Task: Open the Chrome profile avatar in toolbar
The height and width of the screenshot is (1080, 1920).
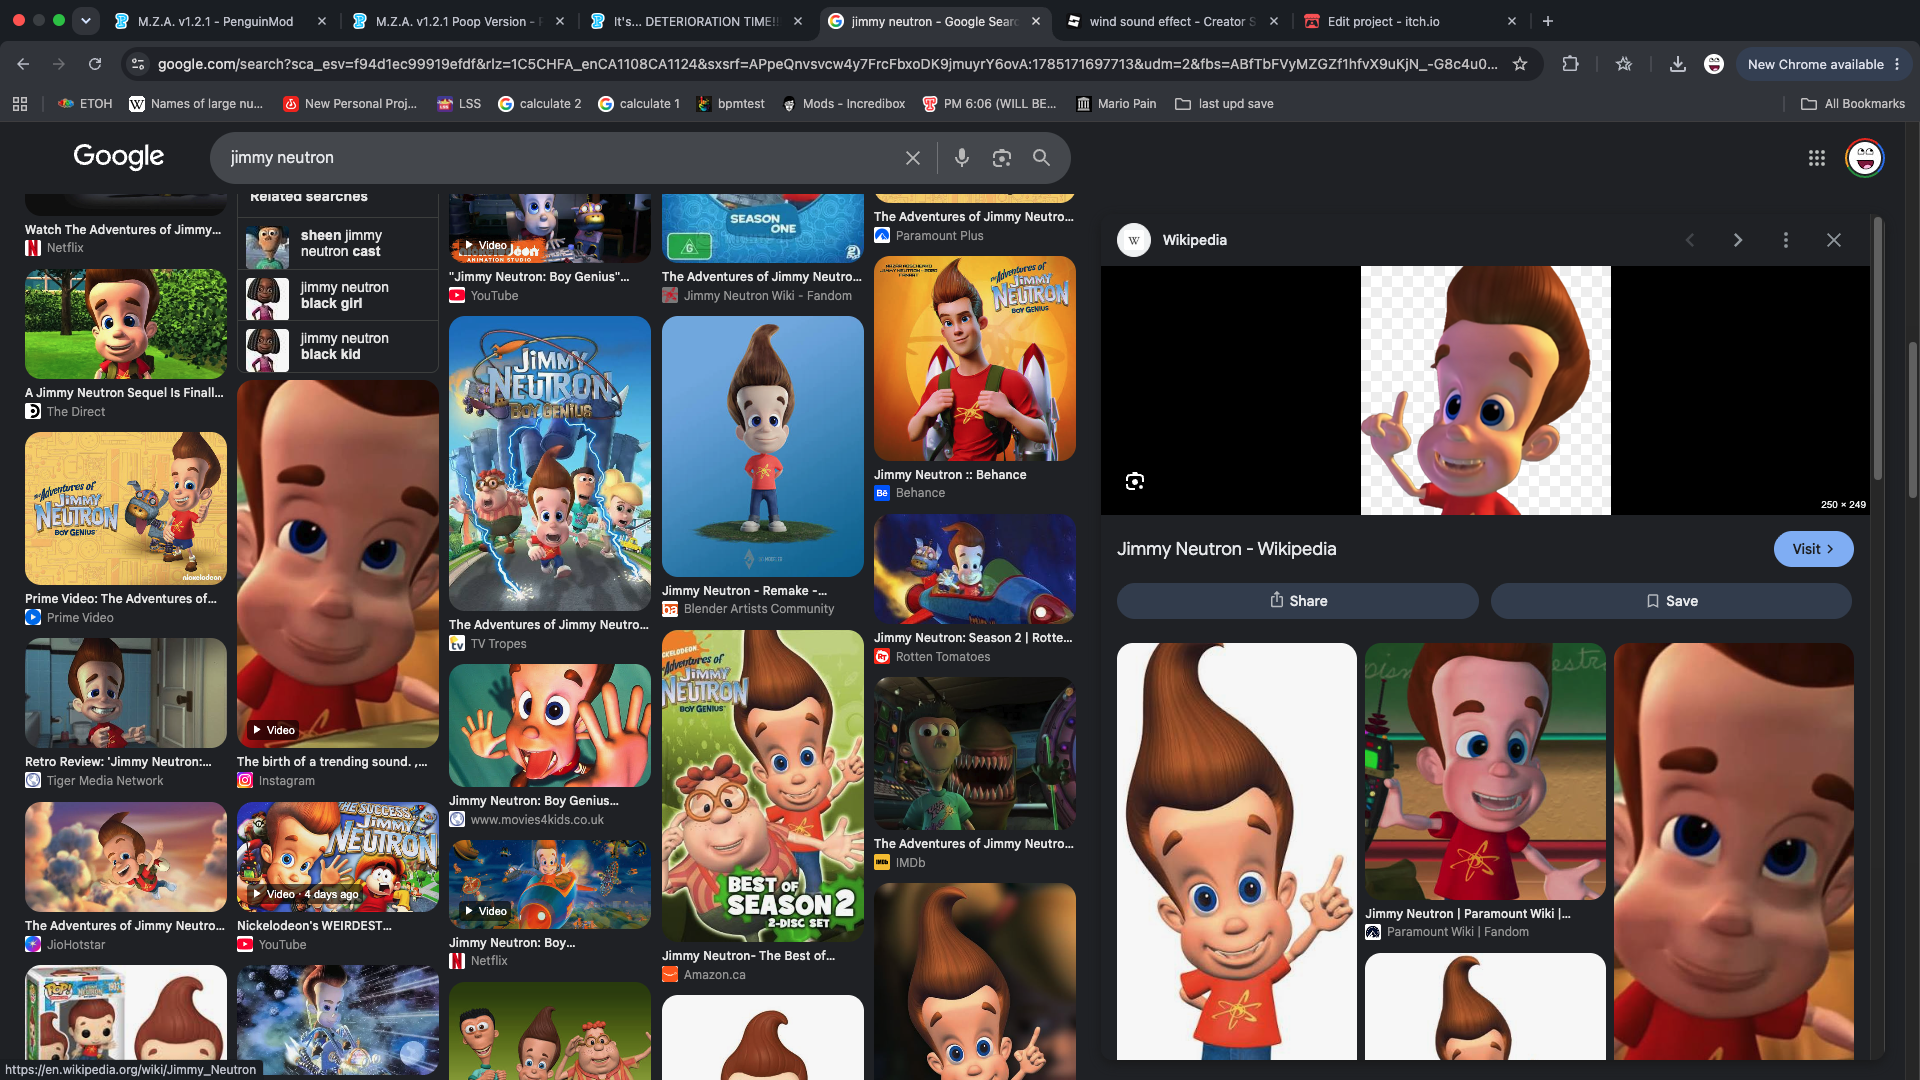Action: 1714,64
